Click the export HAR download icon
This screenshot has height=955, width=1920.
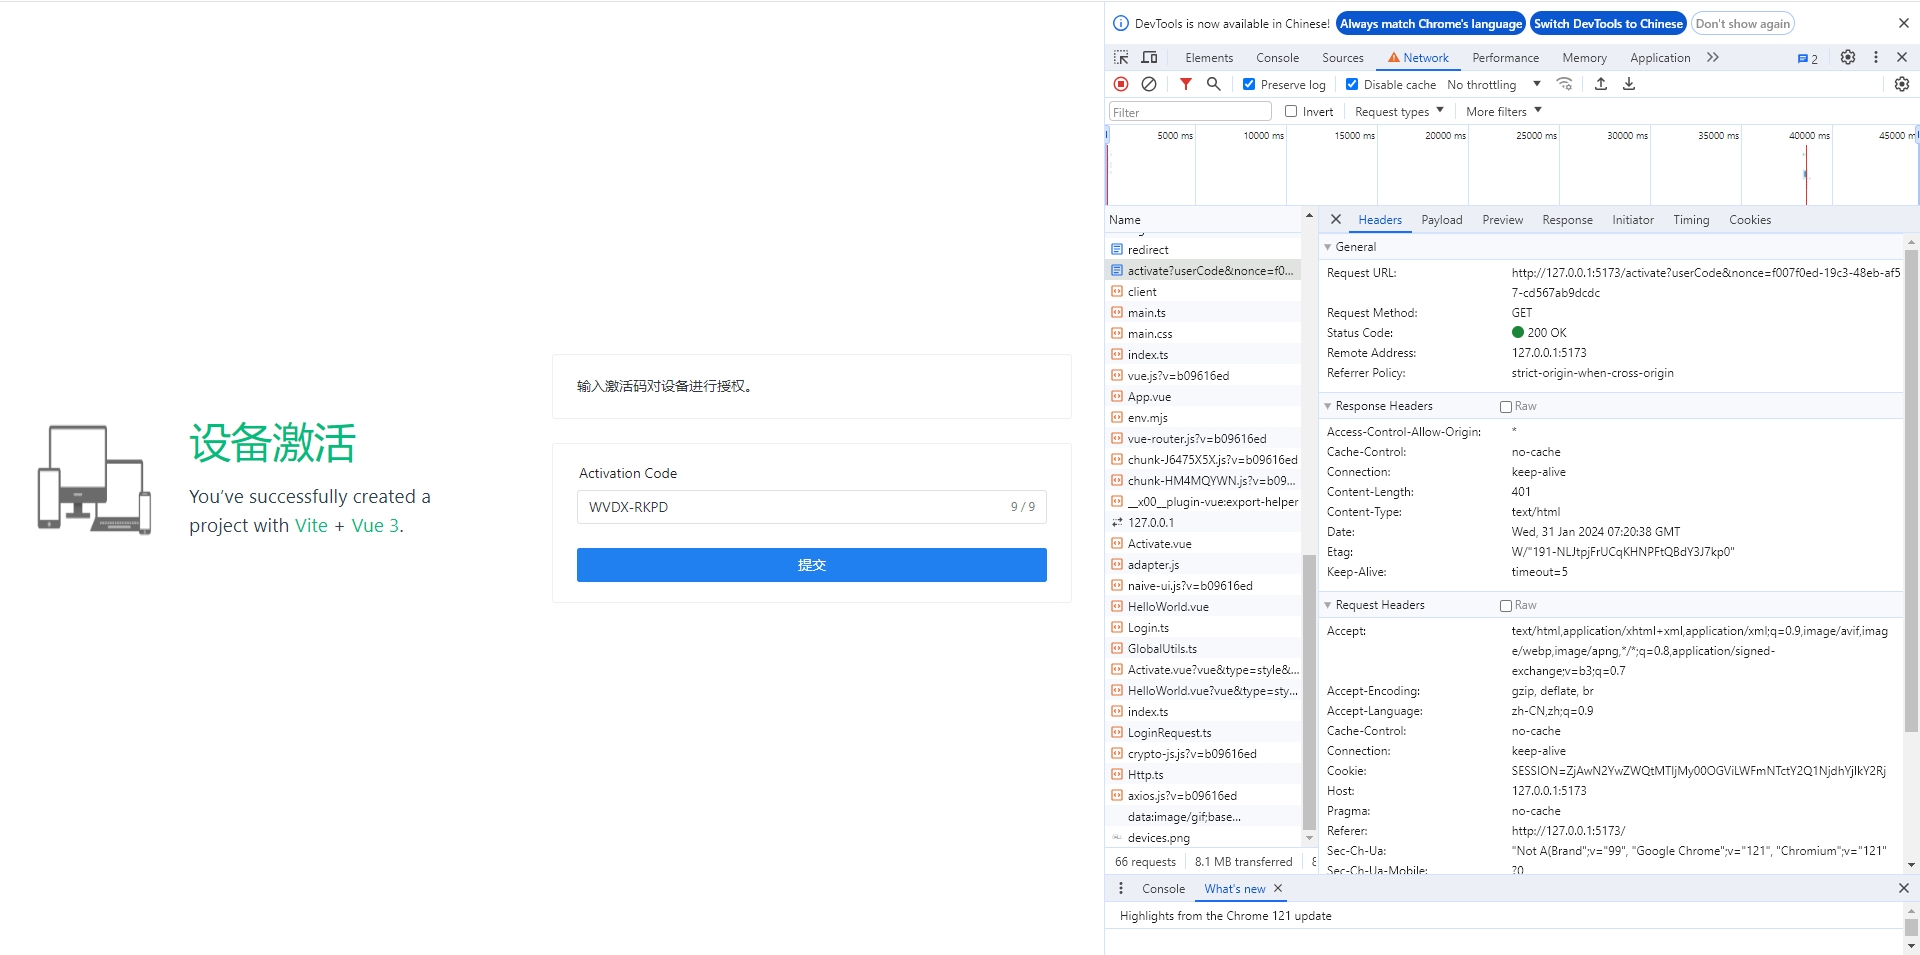click(x=1628, y=85)
